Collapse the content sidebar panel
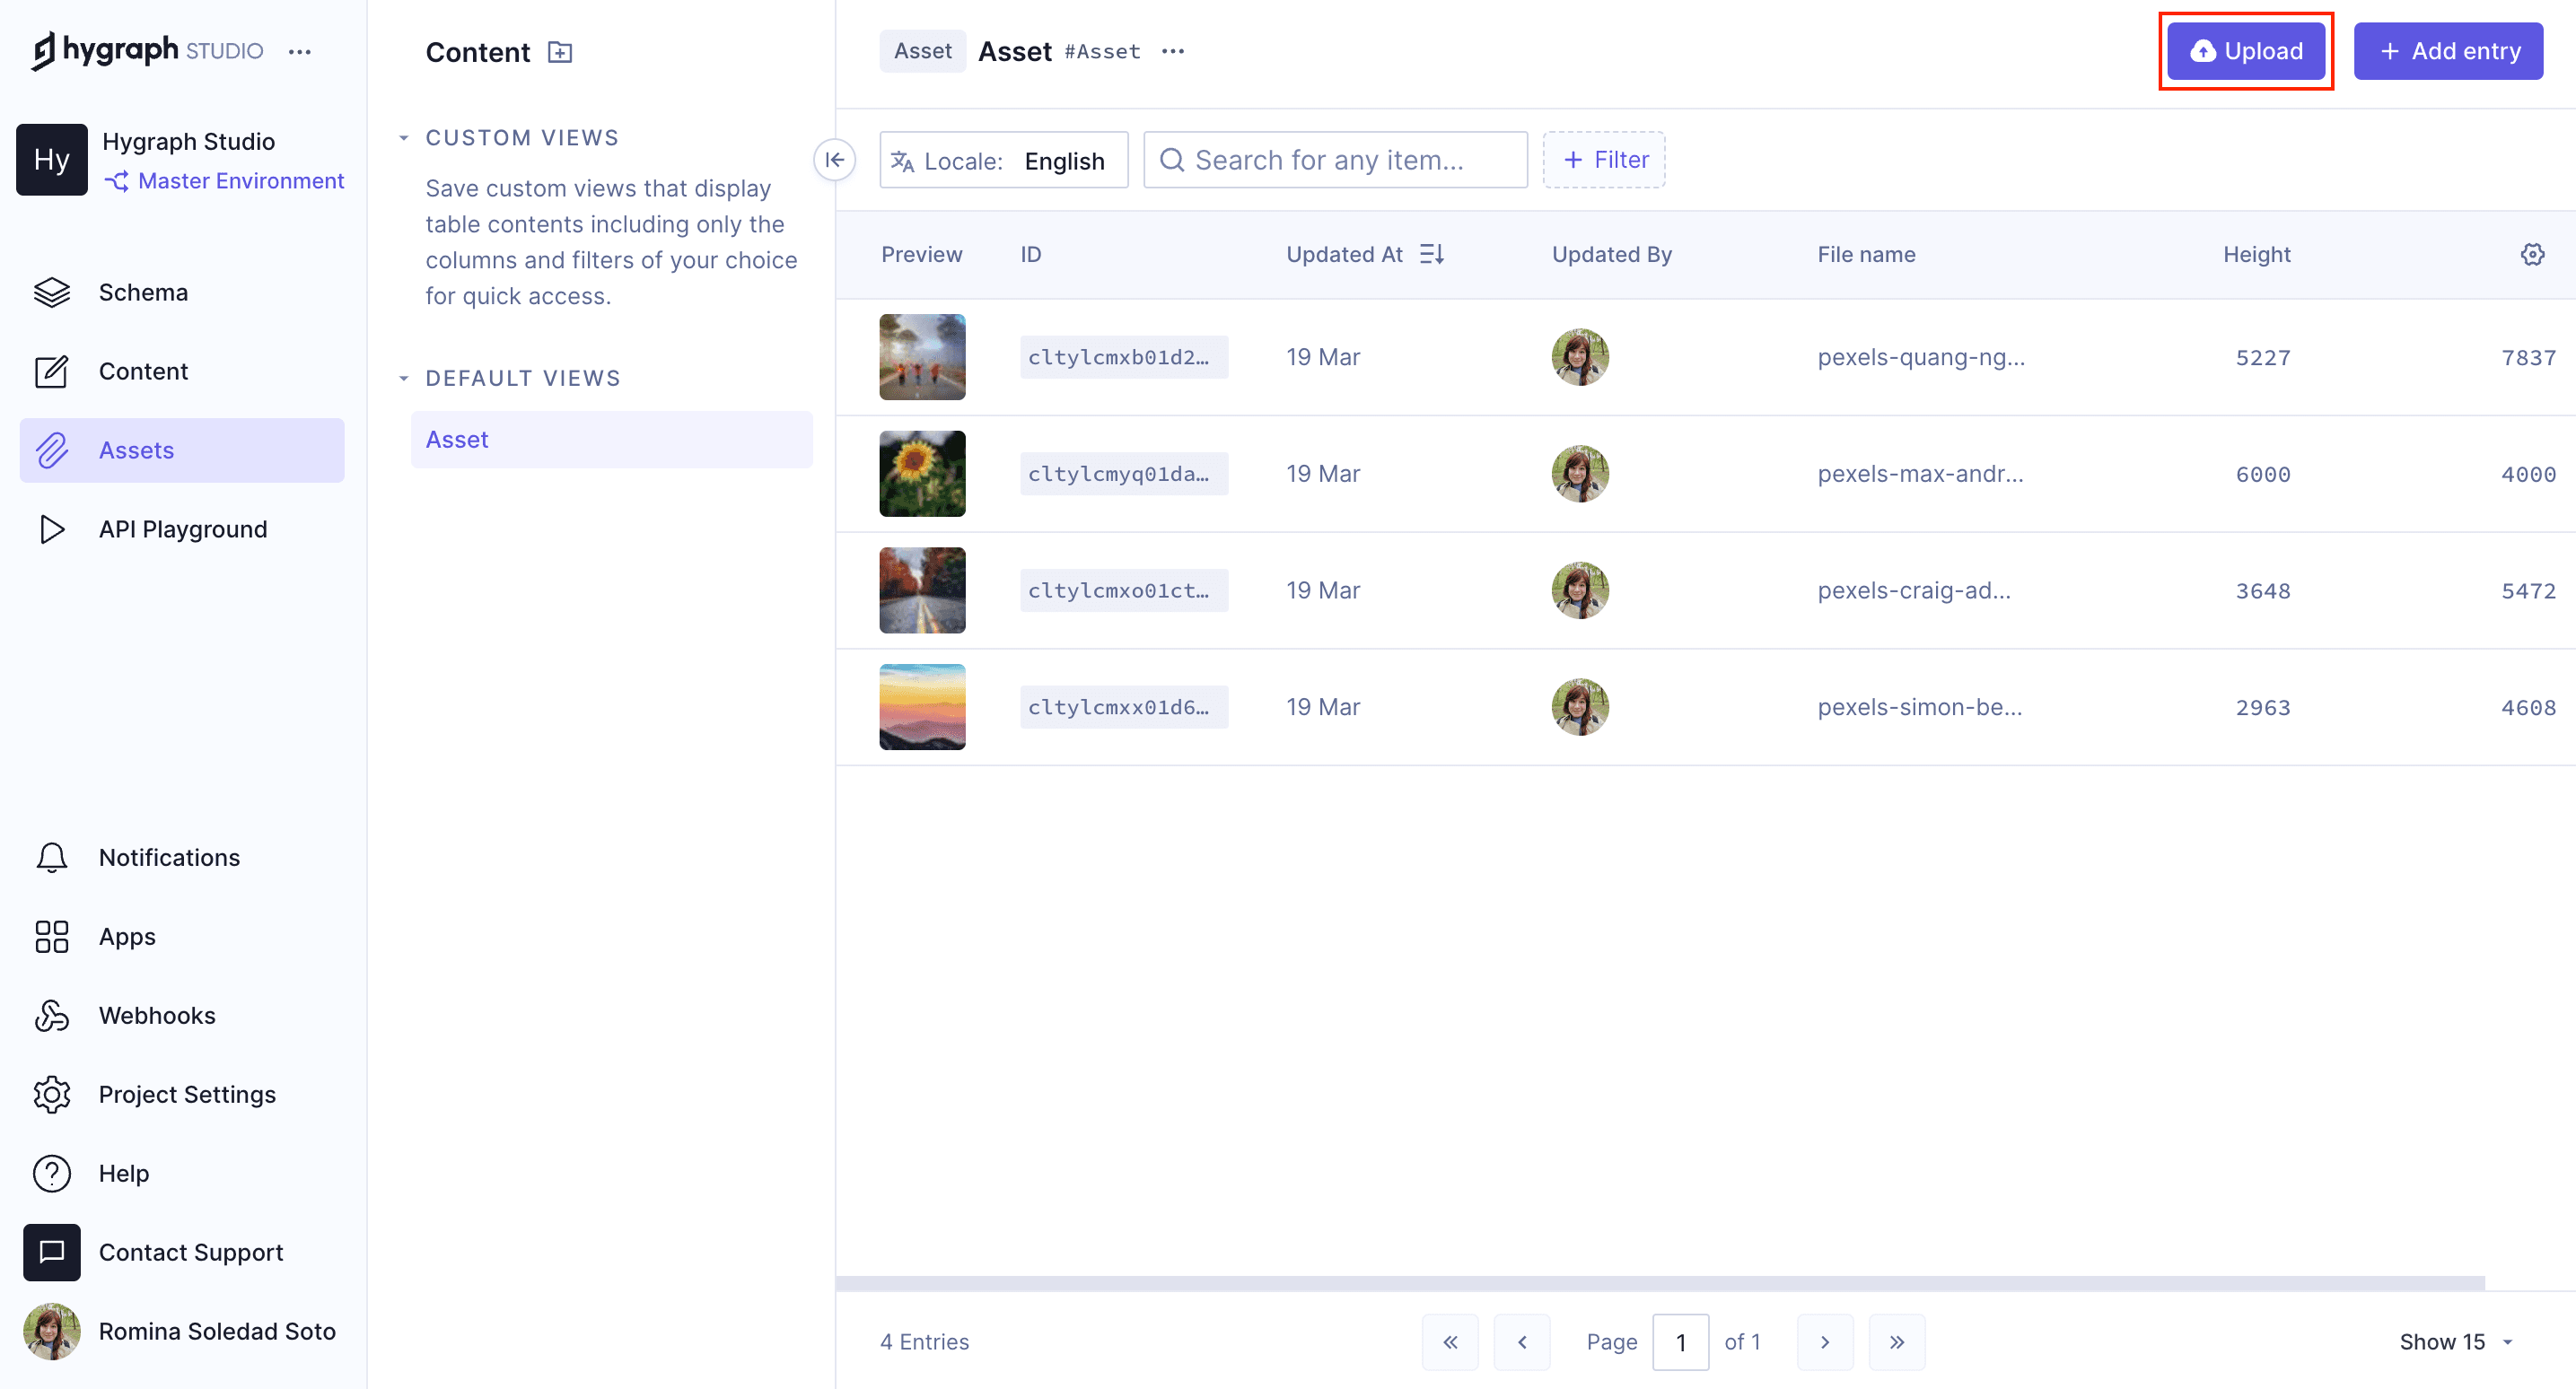The height and width of the screenshot is (1389, 2576). coord(834,160)
